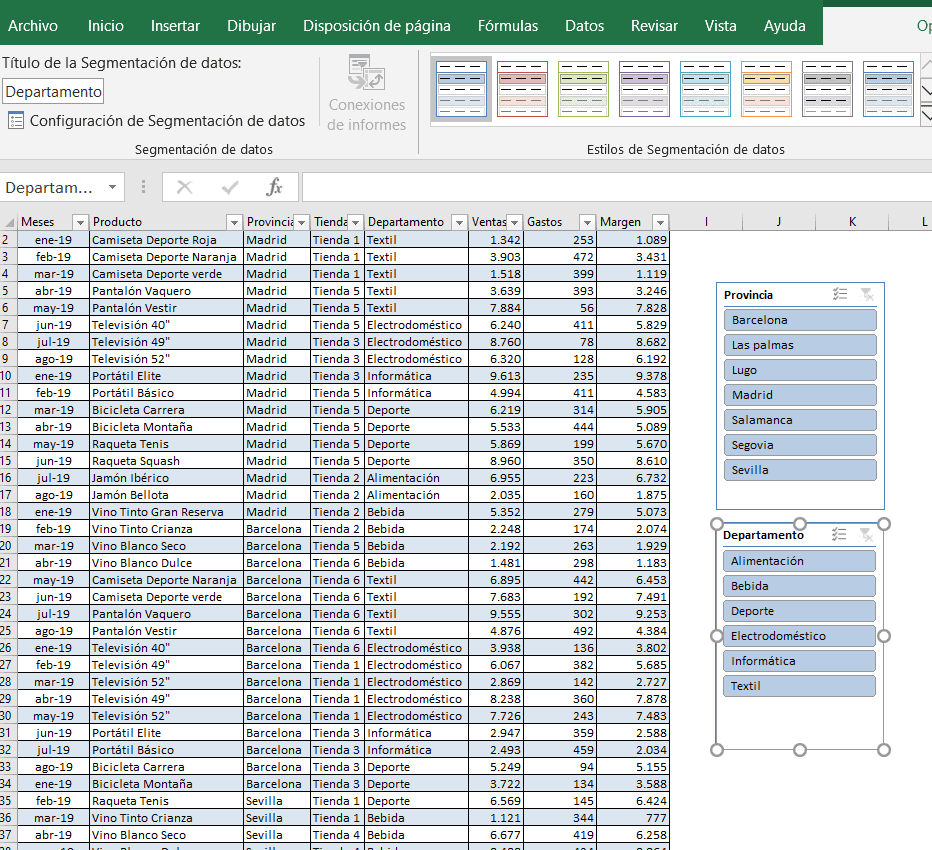Apply the orange slicer style
The image size is (932, 850).
pos(767,89)
